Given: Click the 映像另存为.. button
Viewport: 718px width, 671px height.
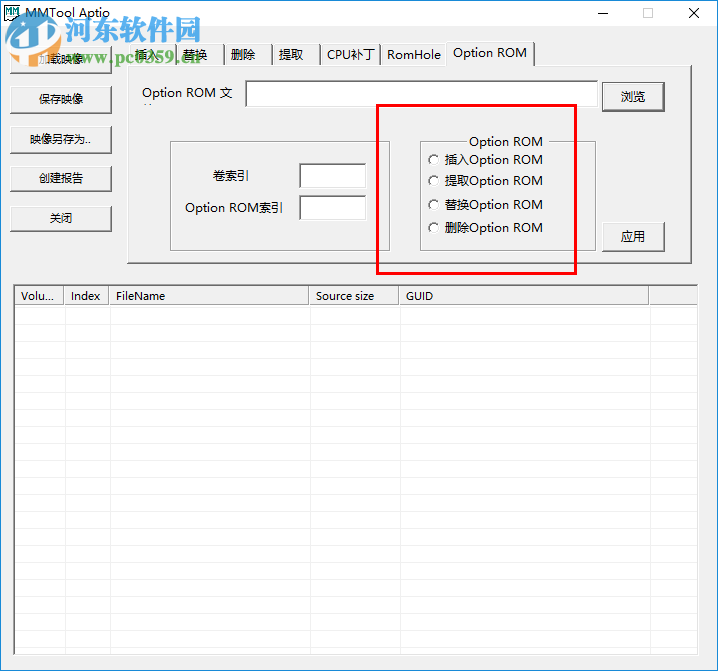Looking at the screenshot, I should (x=61, y=139).
